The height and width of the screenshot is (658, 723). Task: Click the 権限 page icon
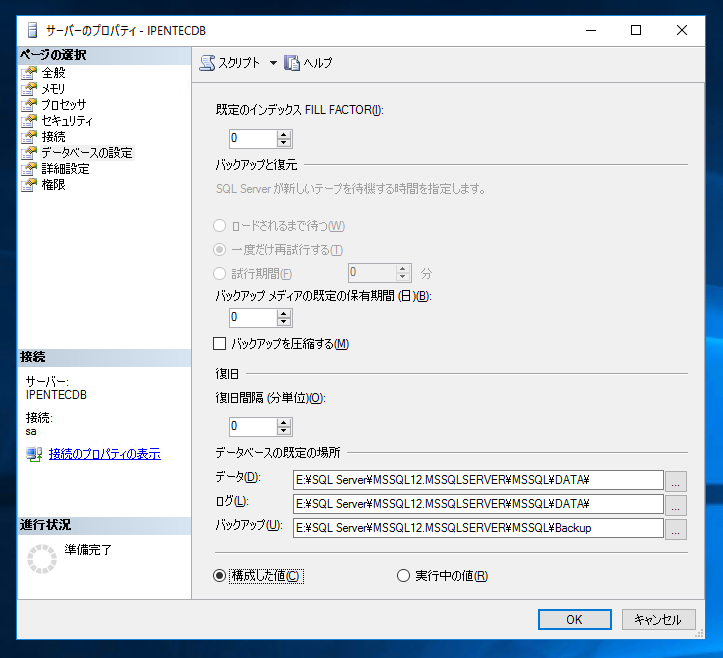pyautogui.click(x=29, y=184)
